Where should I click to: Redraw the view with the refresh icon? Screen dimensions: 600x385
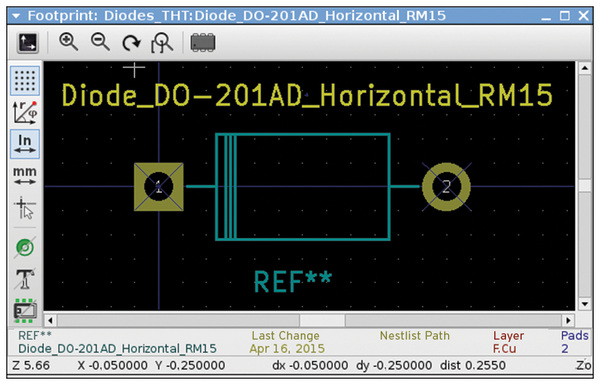click(131, 42)
